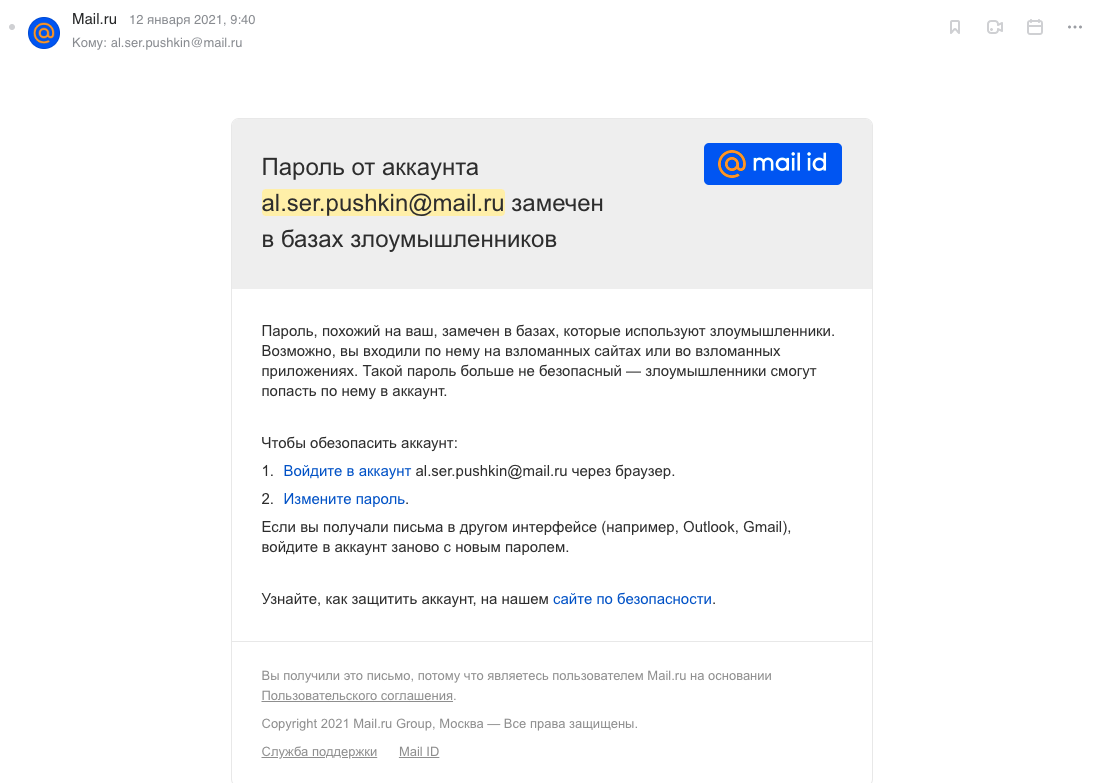Image resolution: width=1100 pixels, height=783 pixels.
Task: Start a video call from the camera icon
Action: pos(995,27)
